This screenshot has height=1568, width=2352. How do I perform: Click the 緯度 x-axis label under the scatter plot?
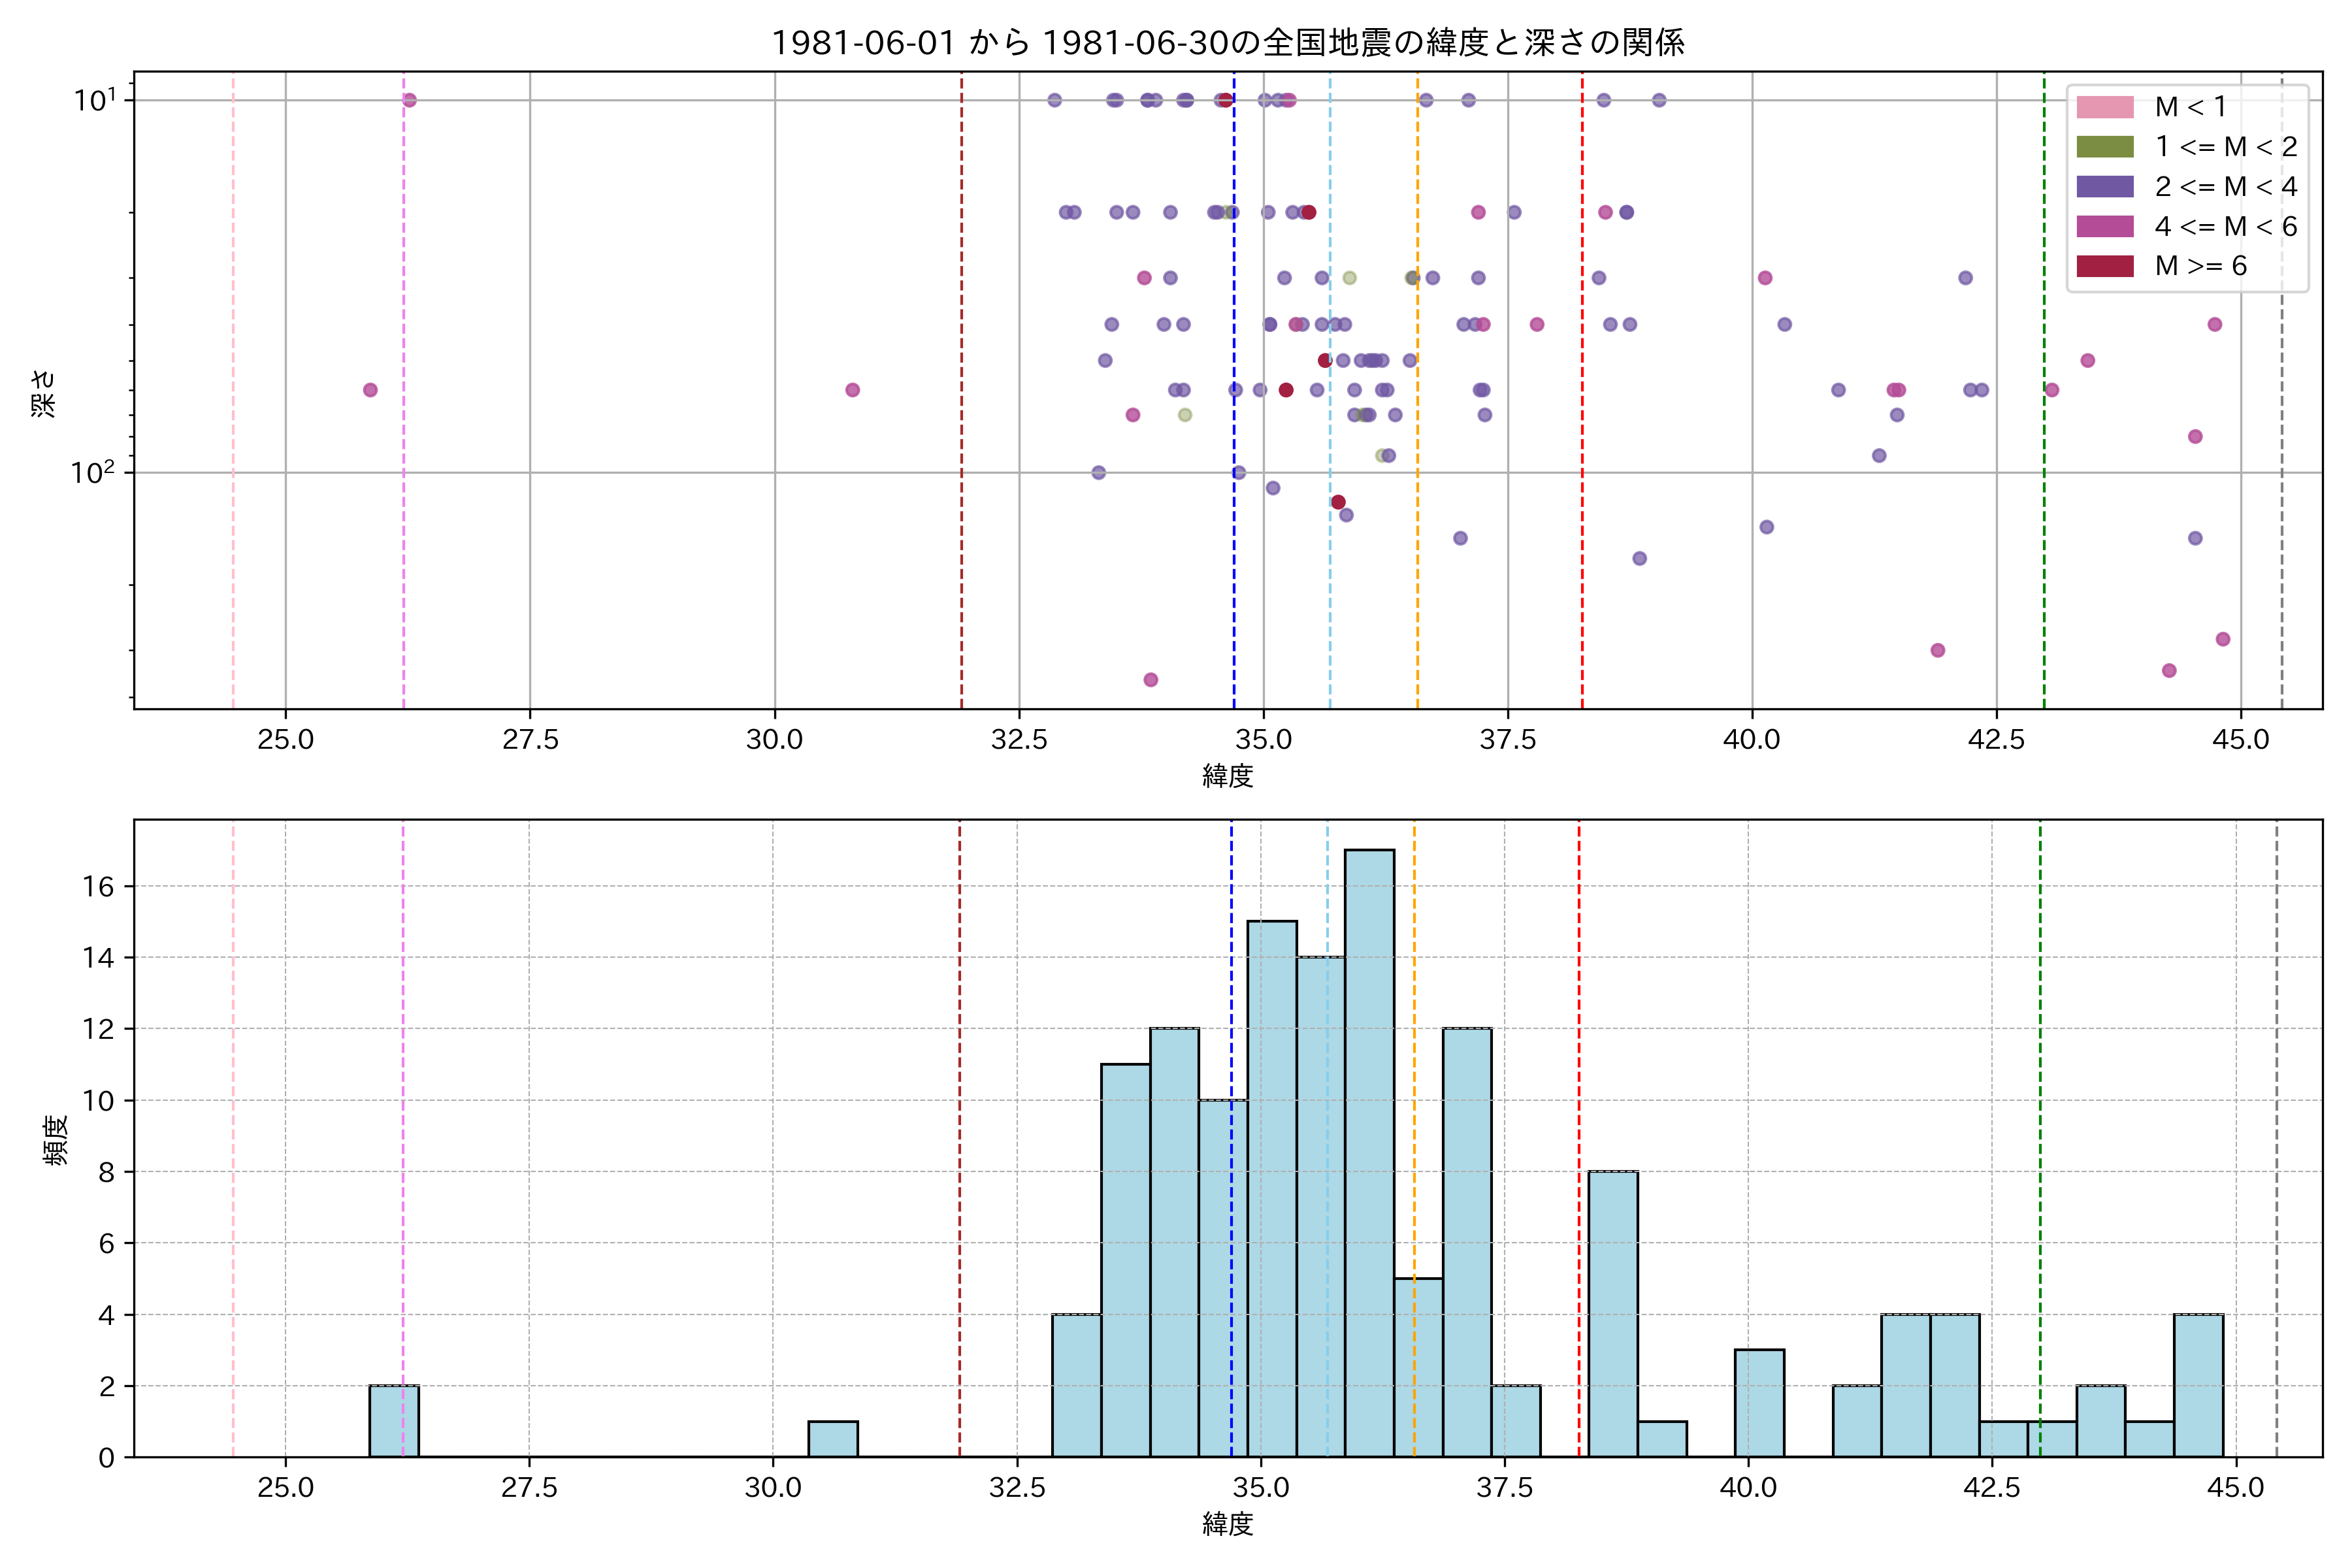coord(1227,776)
